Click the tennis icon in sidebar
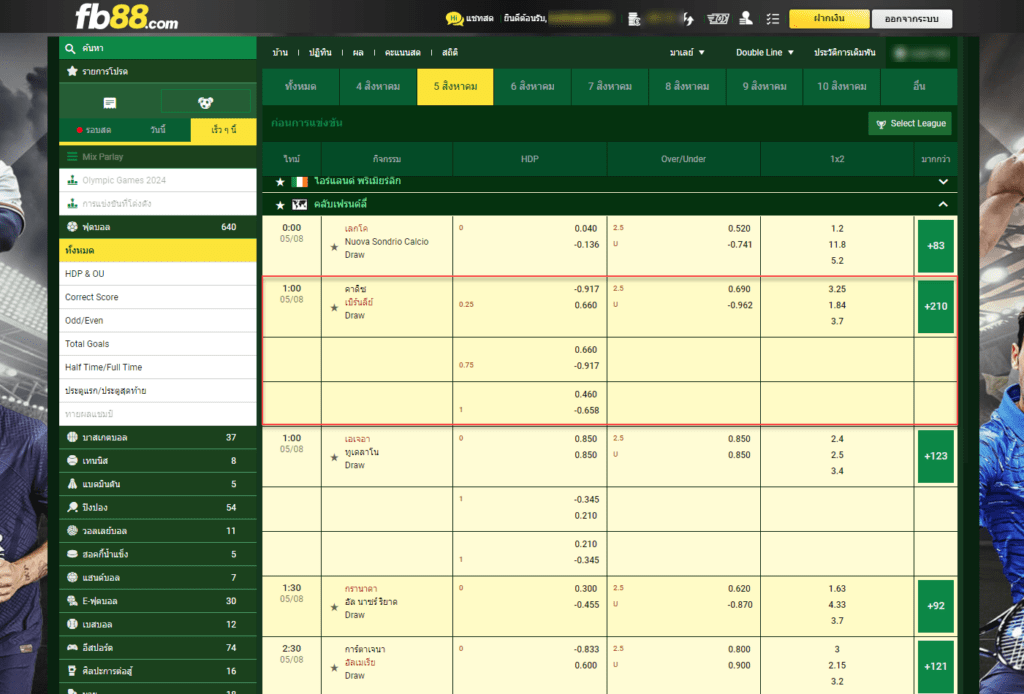 tap(72, 460)
